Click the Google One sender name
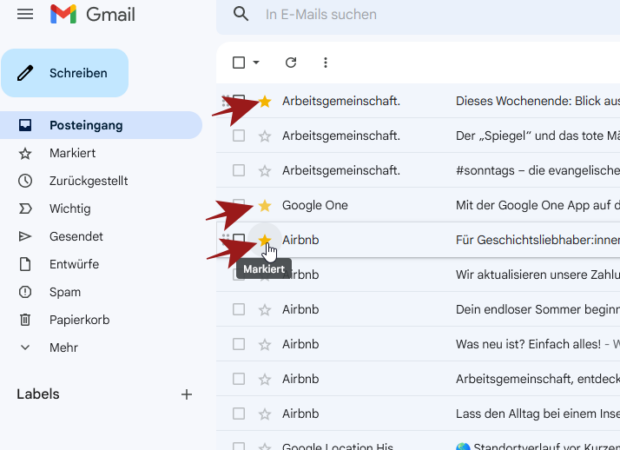The width and height of the screenshot is (620, 450). pos(315,205)
